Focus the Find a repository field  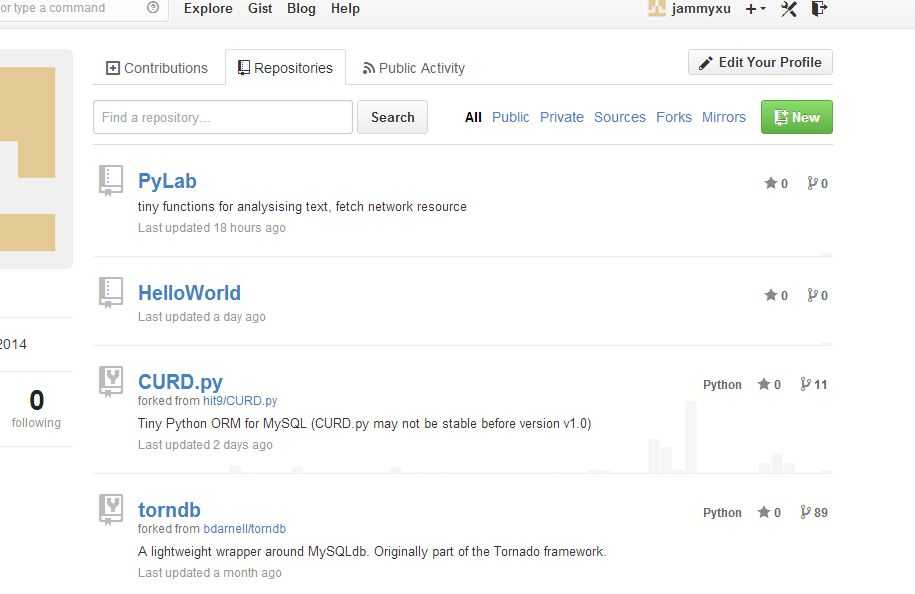[x=223, y=117]
